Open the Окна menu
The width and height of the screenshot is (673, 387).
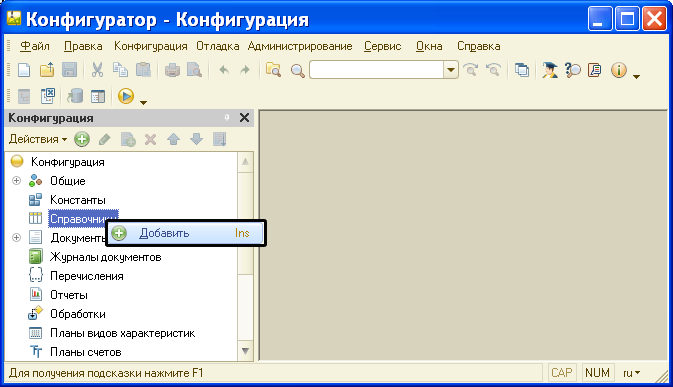(x=429, y=46)
